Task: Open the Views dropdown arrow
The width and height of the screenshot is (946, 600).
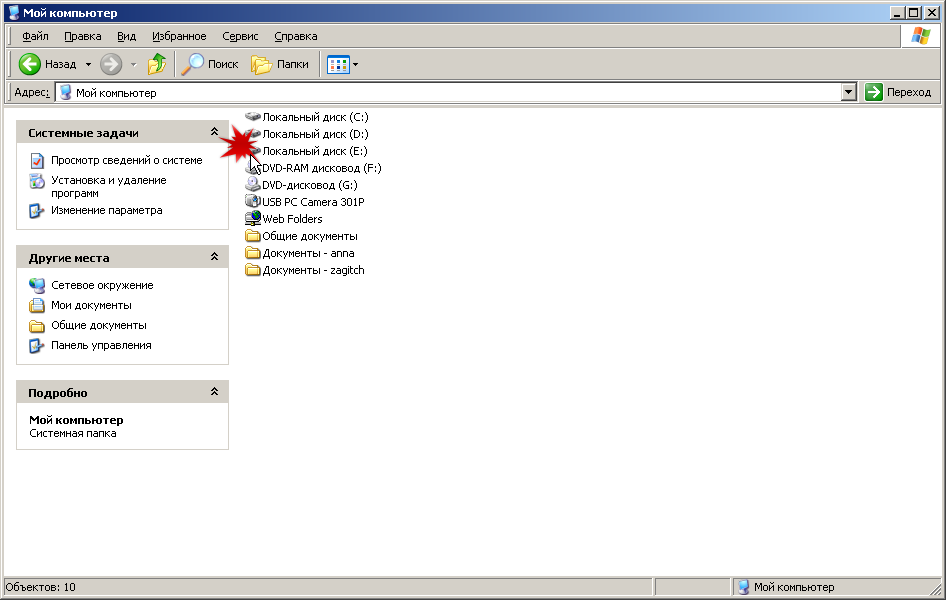Action: (355, 65)
